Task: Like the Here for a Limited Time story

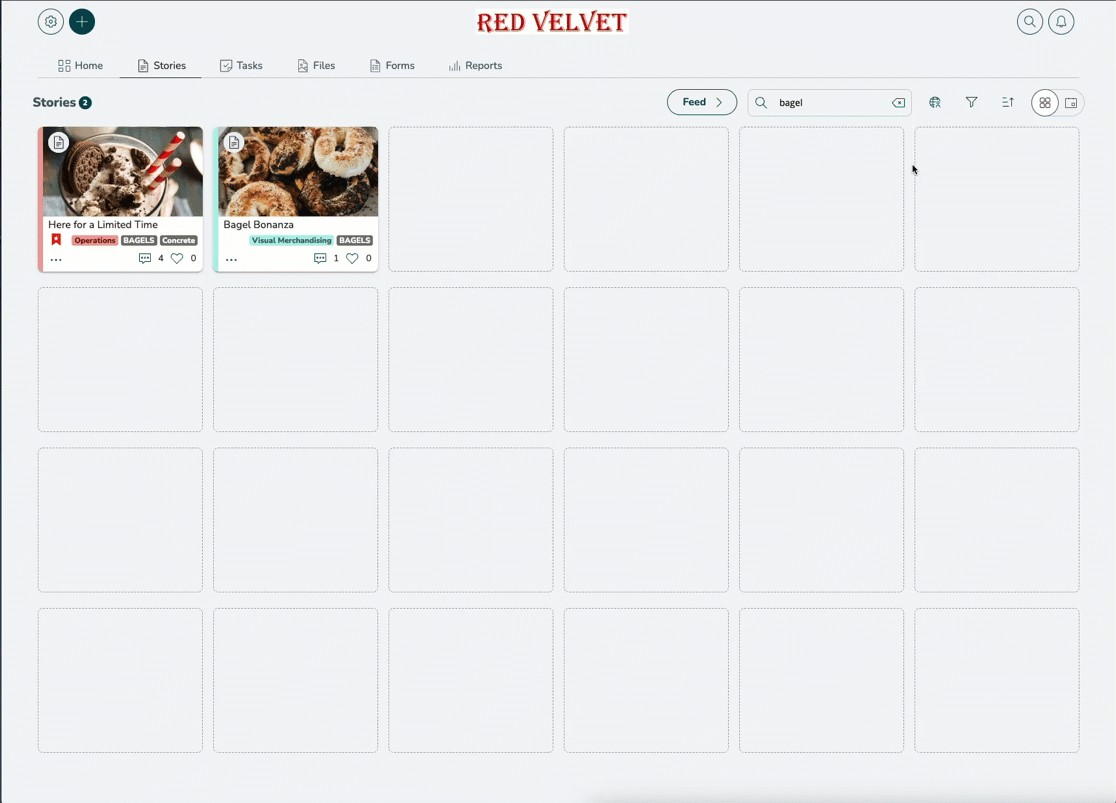Action: tap(177, 258)
